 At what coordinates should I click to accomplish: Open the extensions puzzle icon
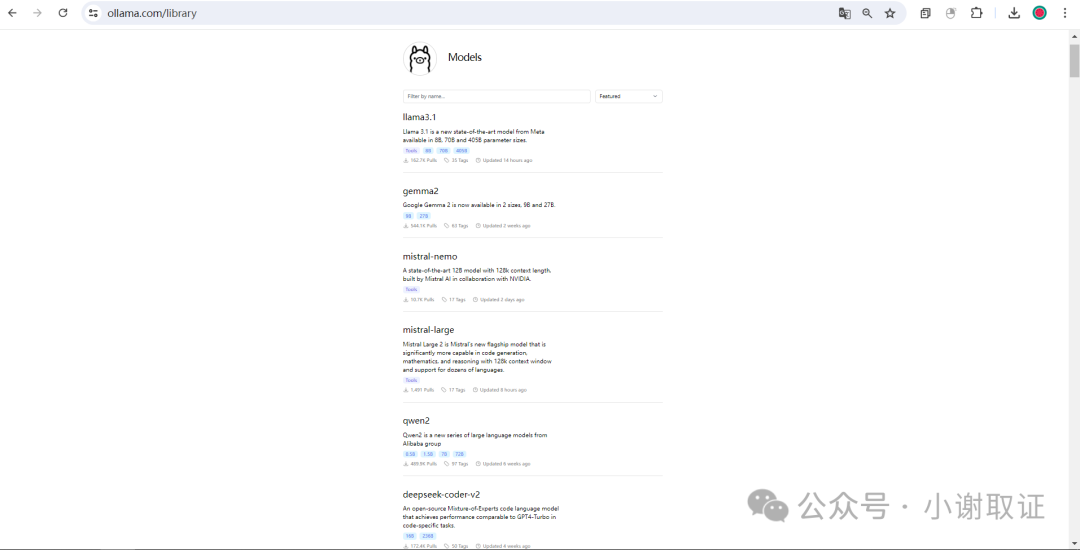click(x=976, y=13)
